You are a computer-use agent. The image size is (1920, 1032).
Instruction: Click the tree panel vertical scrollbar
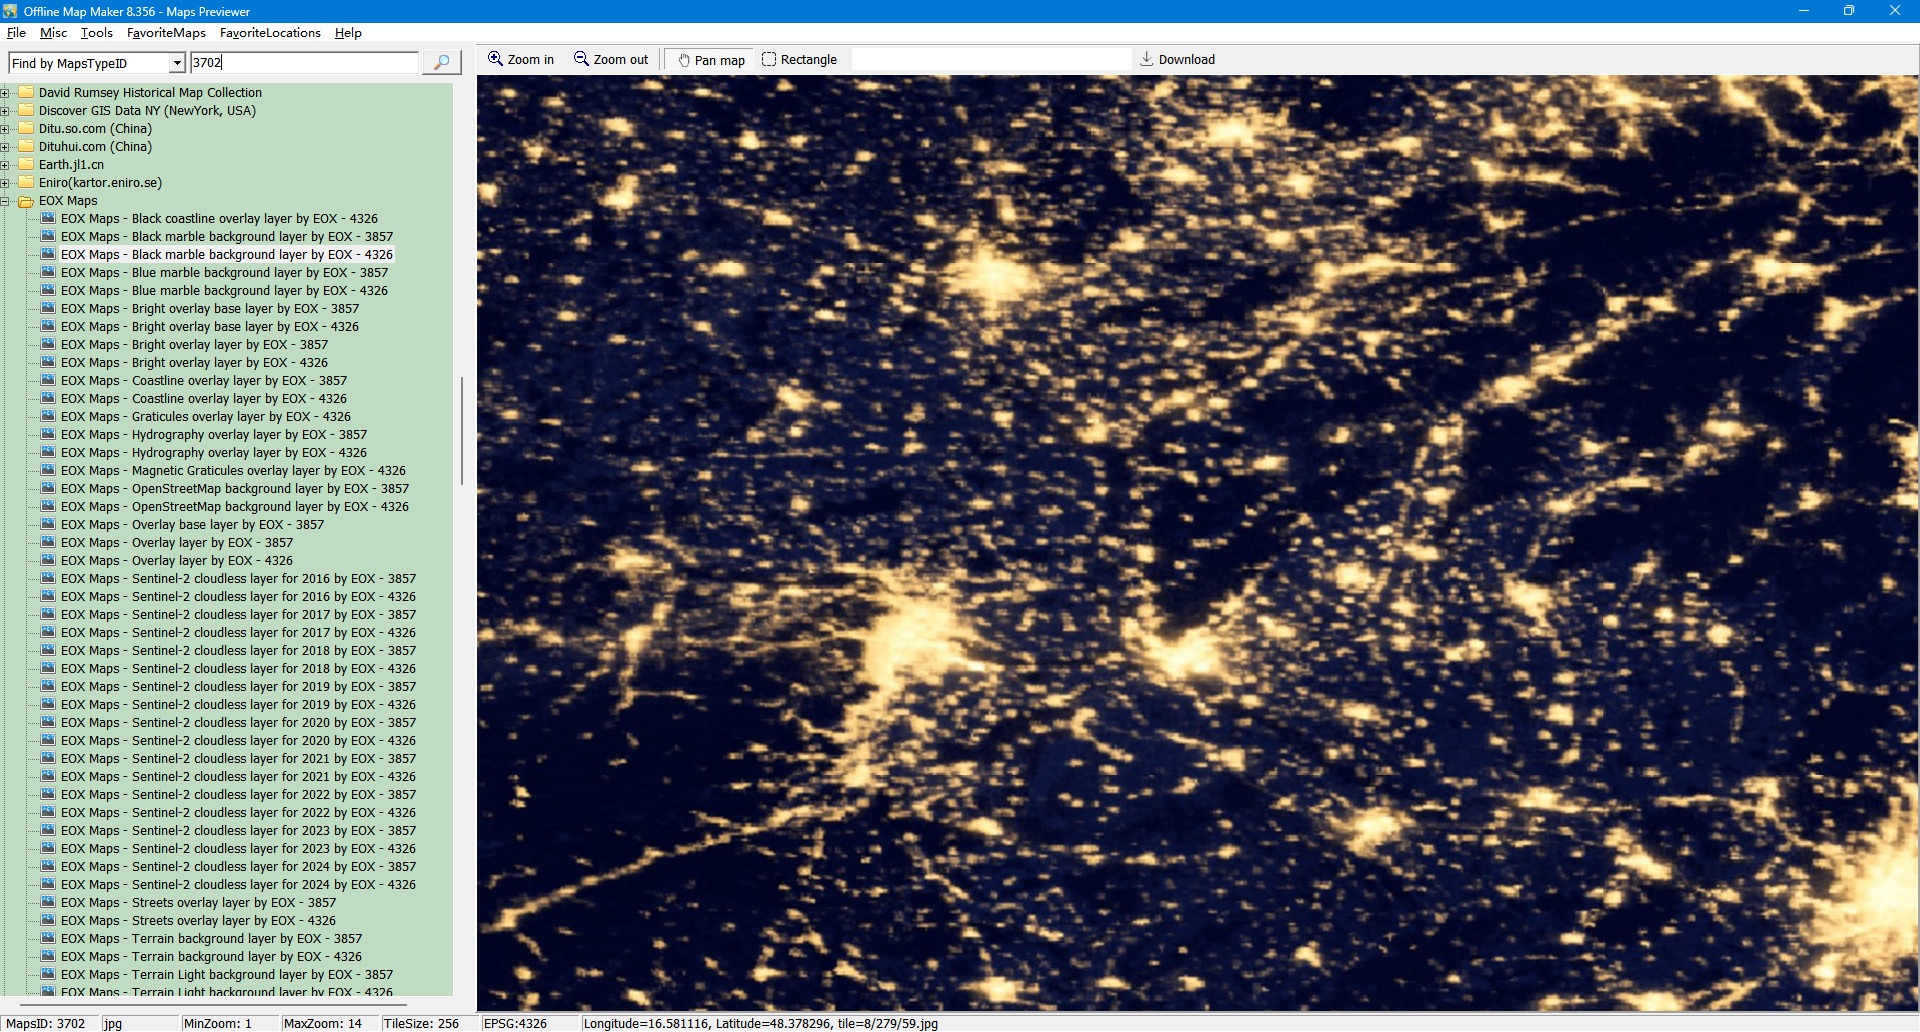click(461, 430)
